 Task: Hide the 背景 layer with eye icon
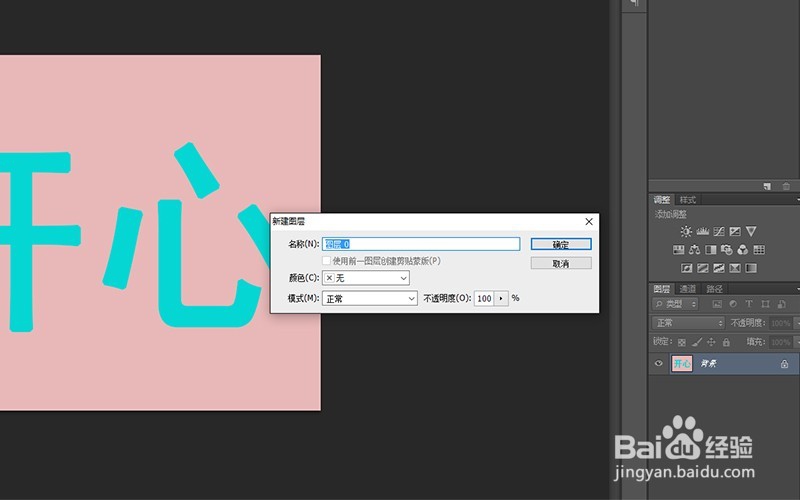click(x=659, y=364)
